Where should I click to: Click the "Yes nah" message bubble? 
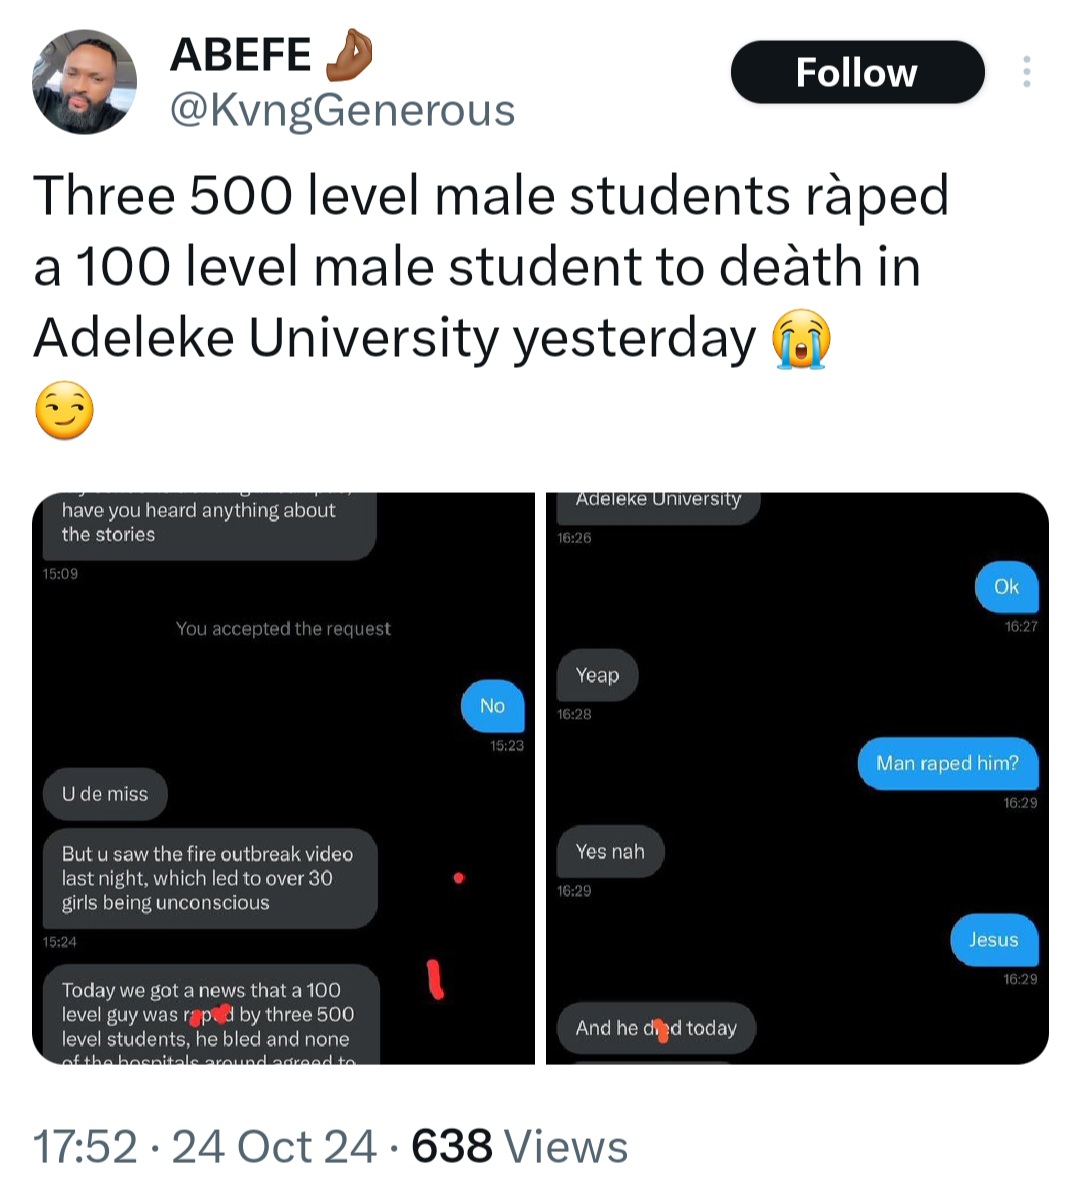click(x=610, y=852)
